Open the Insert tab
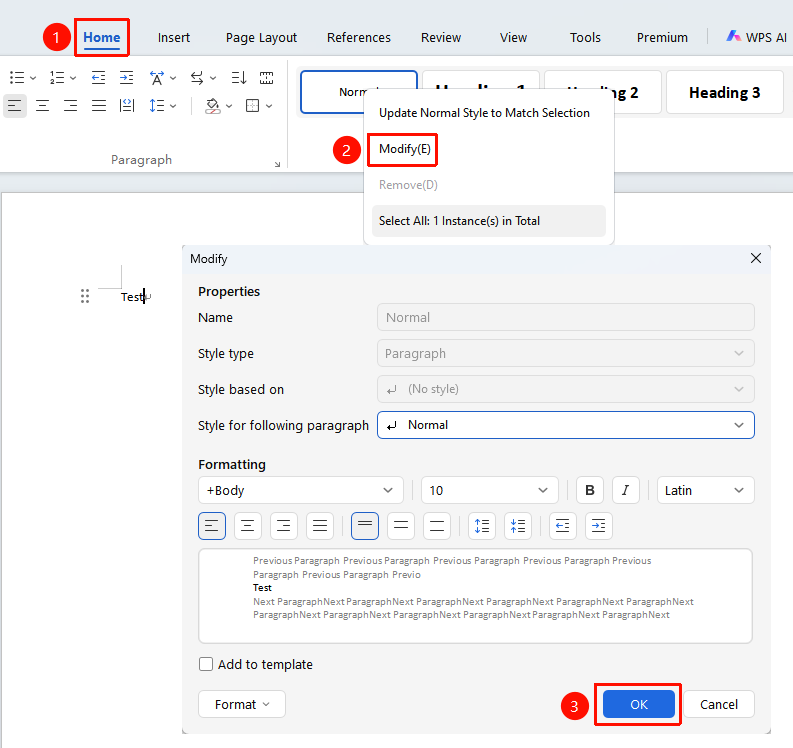Viewport: 793px width, 748px height. tap(173, 37)
